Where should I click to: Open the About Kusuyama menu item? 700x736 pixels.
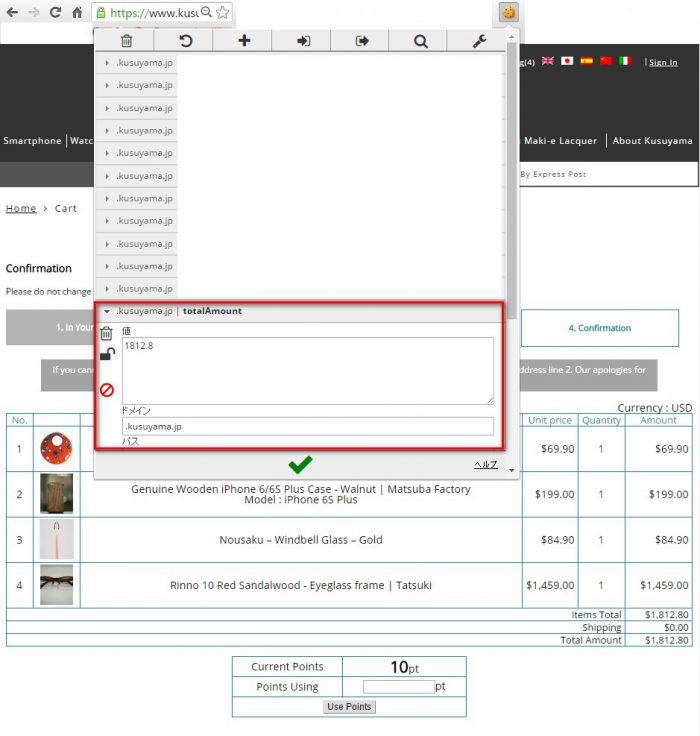coord(652,141)
